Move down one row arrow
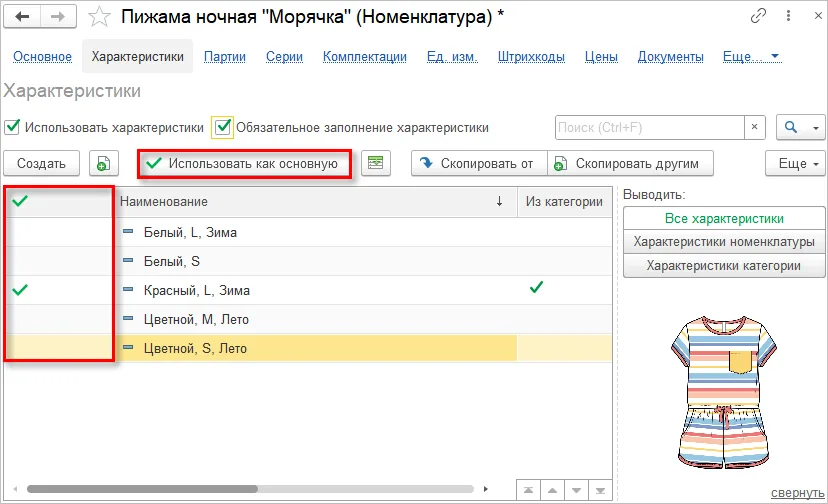This screenshot has height=504, width=828. (x=576, y=490)
